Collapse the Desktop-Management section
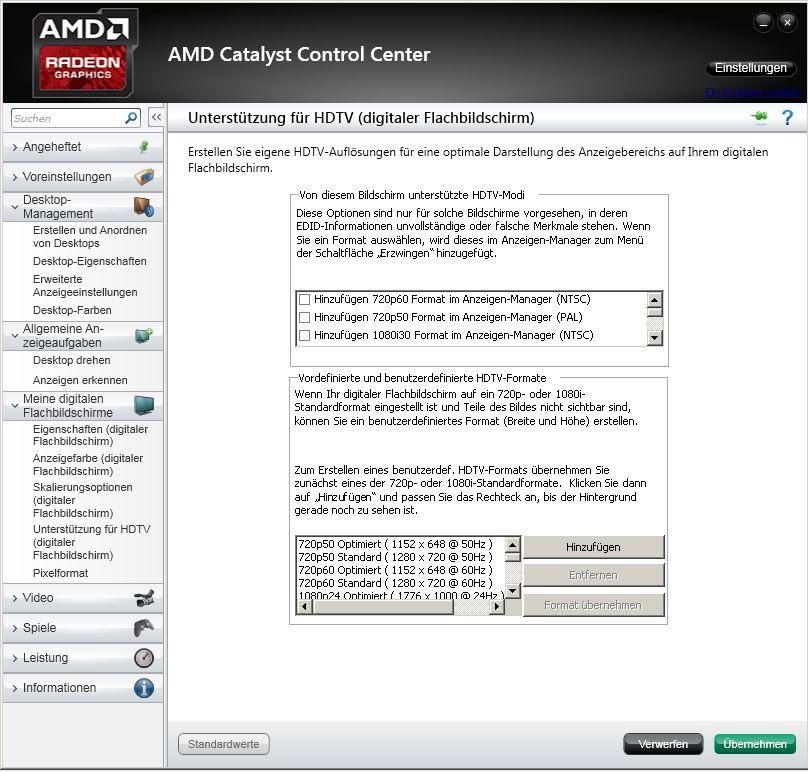808x772 pixels. [x=15, y=207]
